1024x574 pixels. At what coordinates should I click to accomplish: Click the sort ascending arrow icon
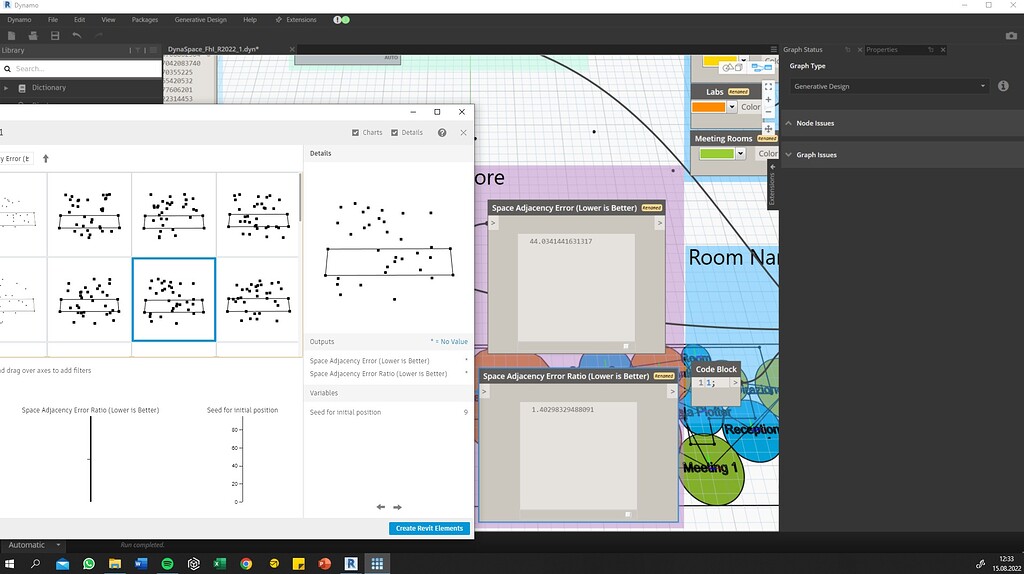[x=46, y=159]
